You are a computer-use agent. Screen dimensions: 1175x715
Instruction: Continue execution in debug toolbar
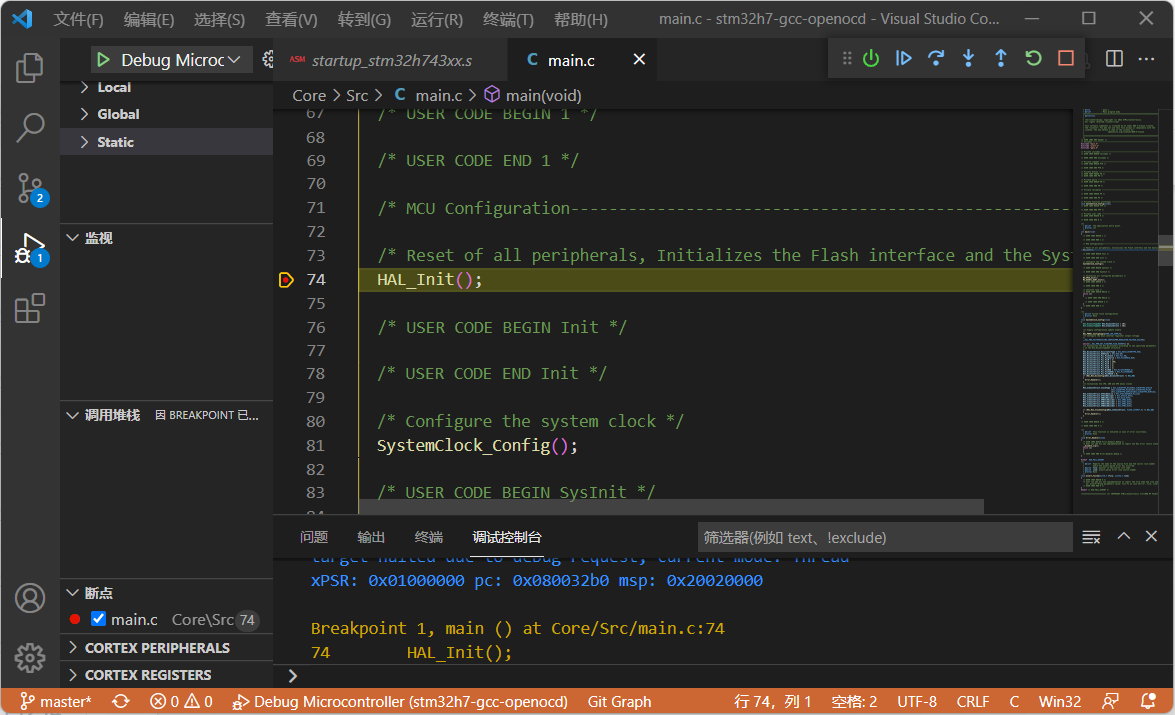tap(904, 58)
